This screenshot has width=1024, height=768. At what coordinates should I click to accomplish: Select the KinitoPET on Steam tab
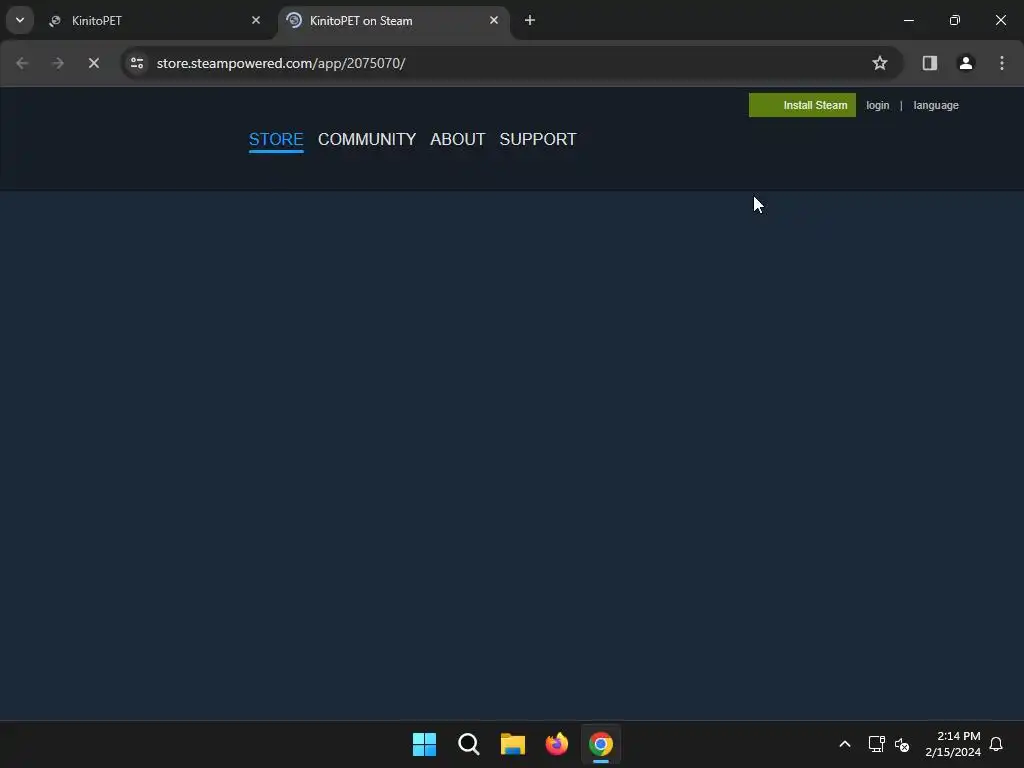(392, 21)
